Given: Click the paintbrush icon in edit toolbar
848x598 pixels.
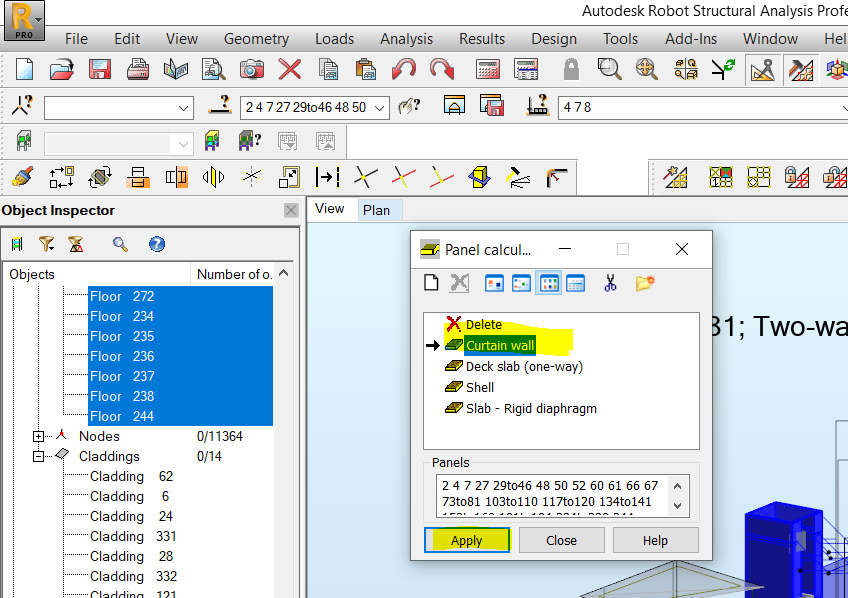Looking at the screenshot, I should [x=23, y=177].
